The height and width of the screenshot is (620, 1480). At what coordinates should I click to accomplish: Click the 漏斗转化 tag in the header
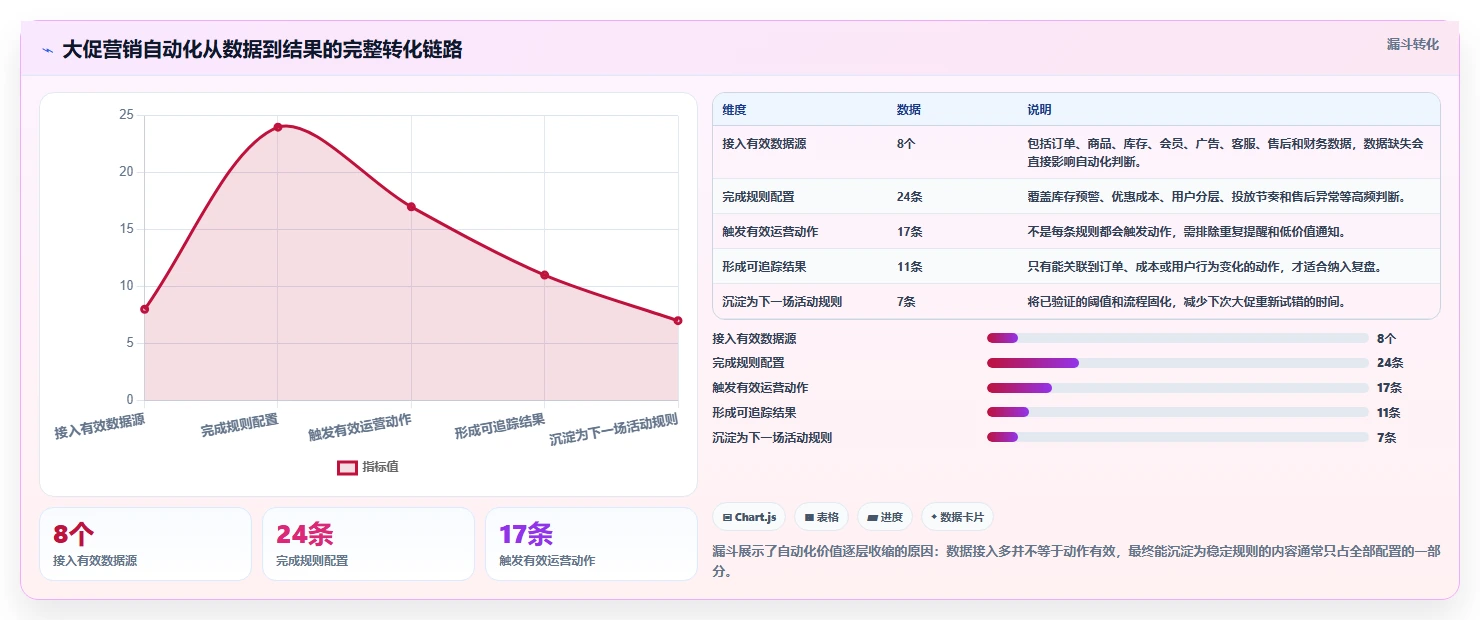(x=1413, y=44)
